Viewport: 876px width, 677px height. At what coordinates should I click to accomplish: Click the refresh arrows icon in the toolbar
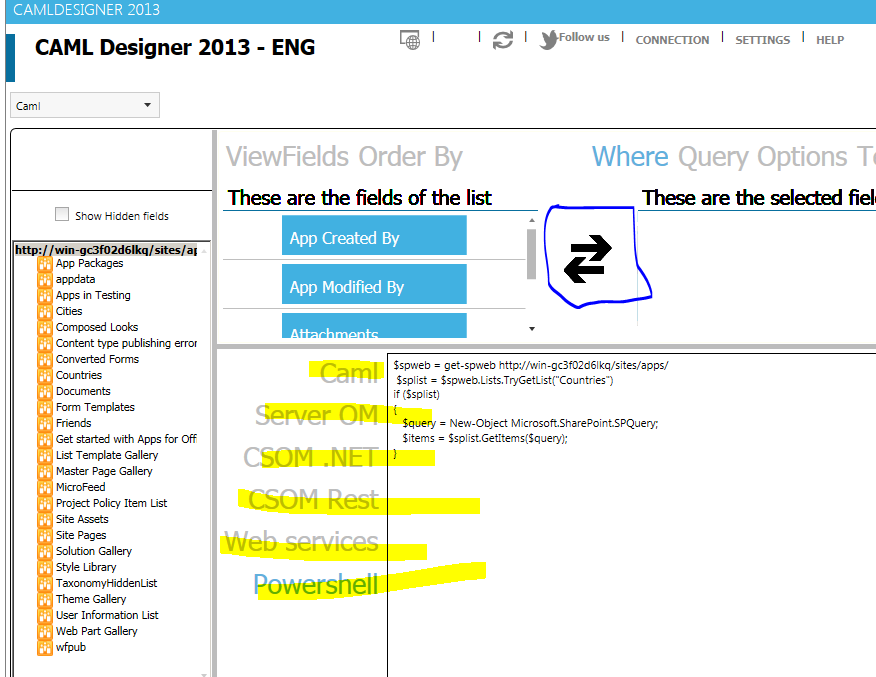point(502,39)
